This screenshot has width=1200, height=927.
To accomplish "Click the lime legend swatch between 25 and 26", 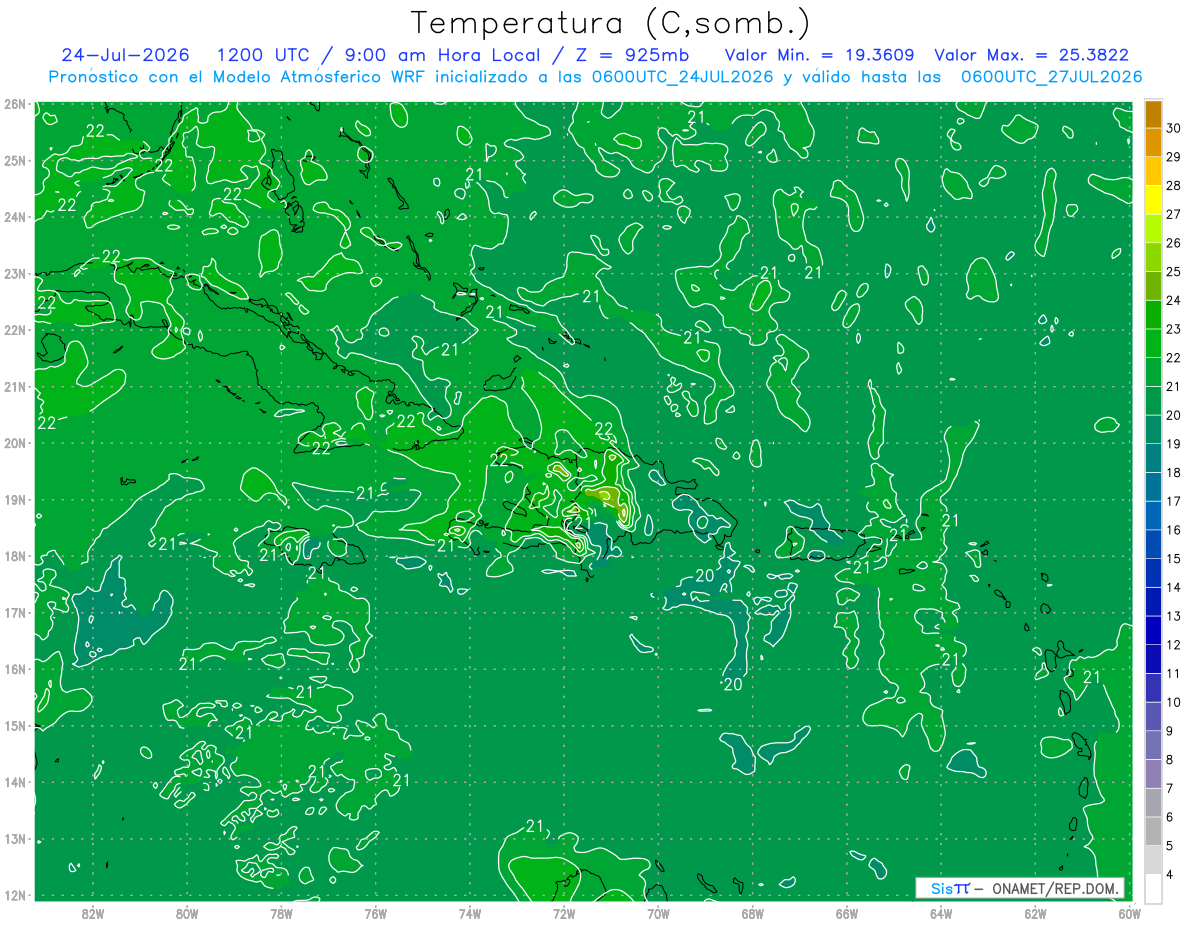I will click(x=1153, y=257).
